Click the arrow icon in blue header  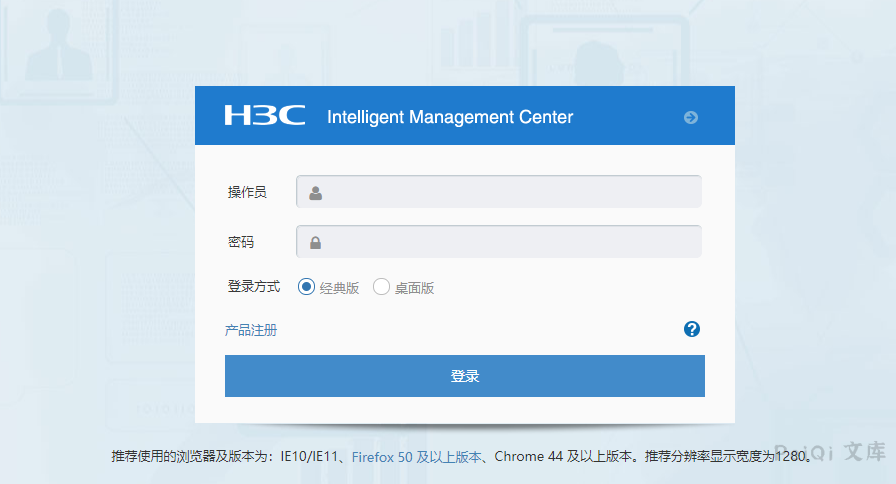tap(691, 117)
